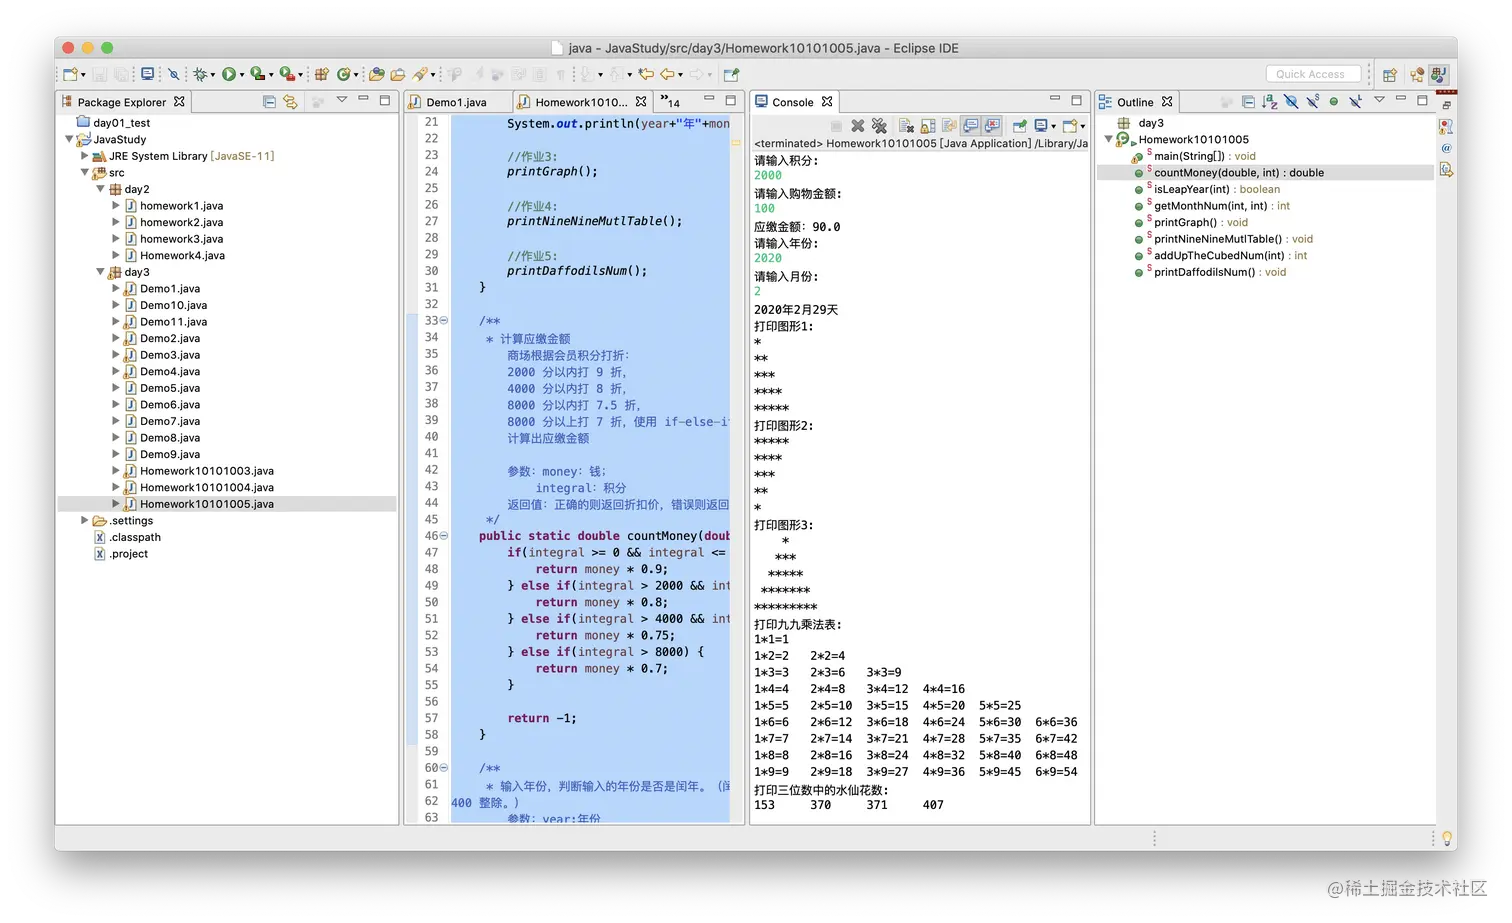Expand JRE System Library node
Image resolution: width=1512 pixels, height=923 pixels.
tap(85, 156)
